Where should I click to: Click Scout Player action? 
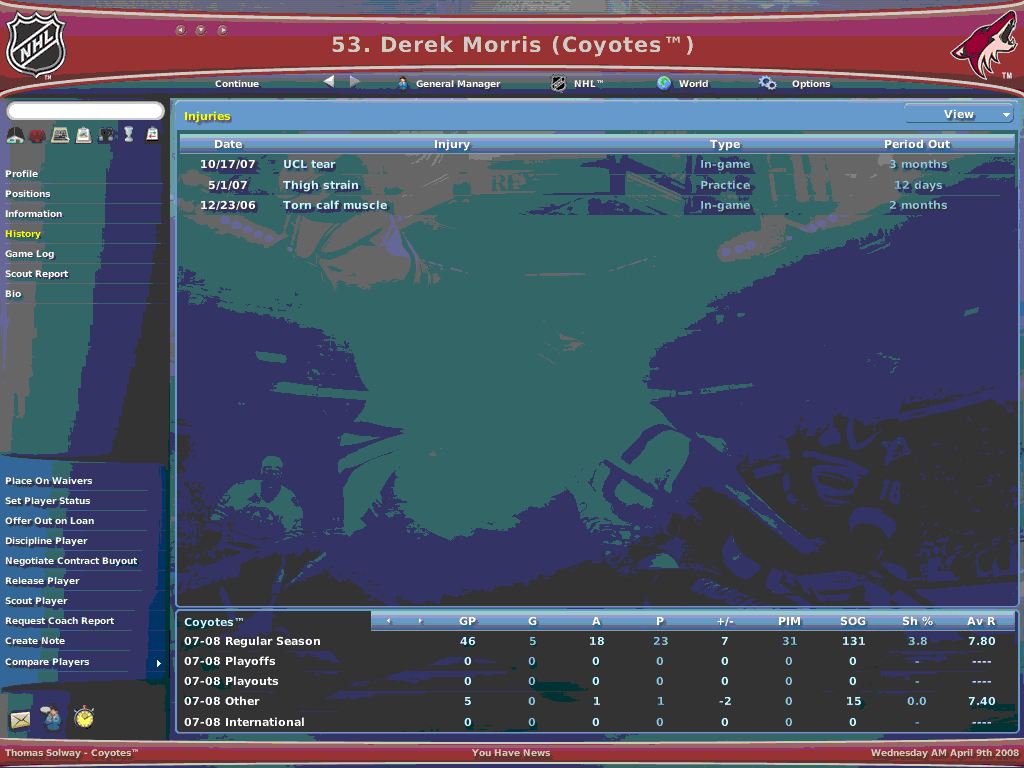[x=37, y=601]
